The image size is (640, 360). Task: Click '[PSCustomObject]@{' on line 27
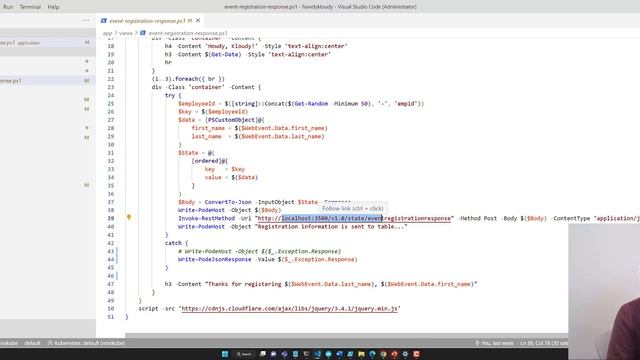pyautogui.click(x=235, y=120)
